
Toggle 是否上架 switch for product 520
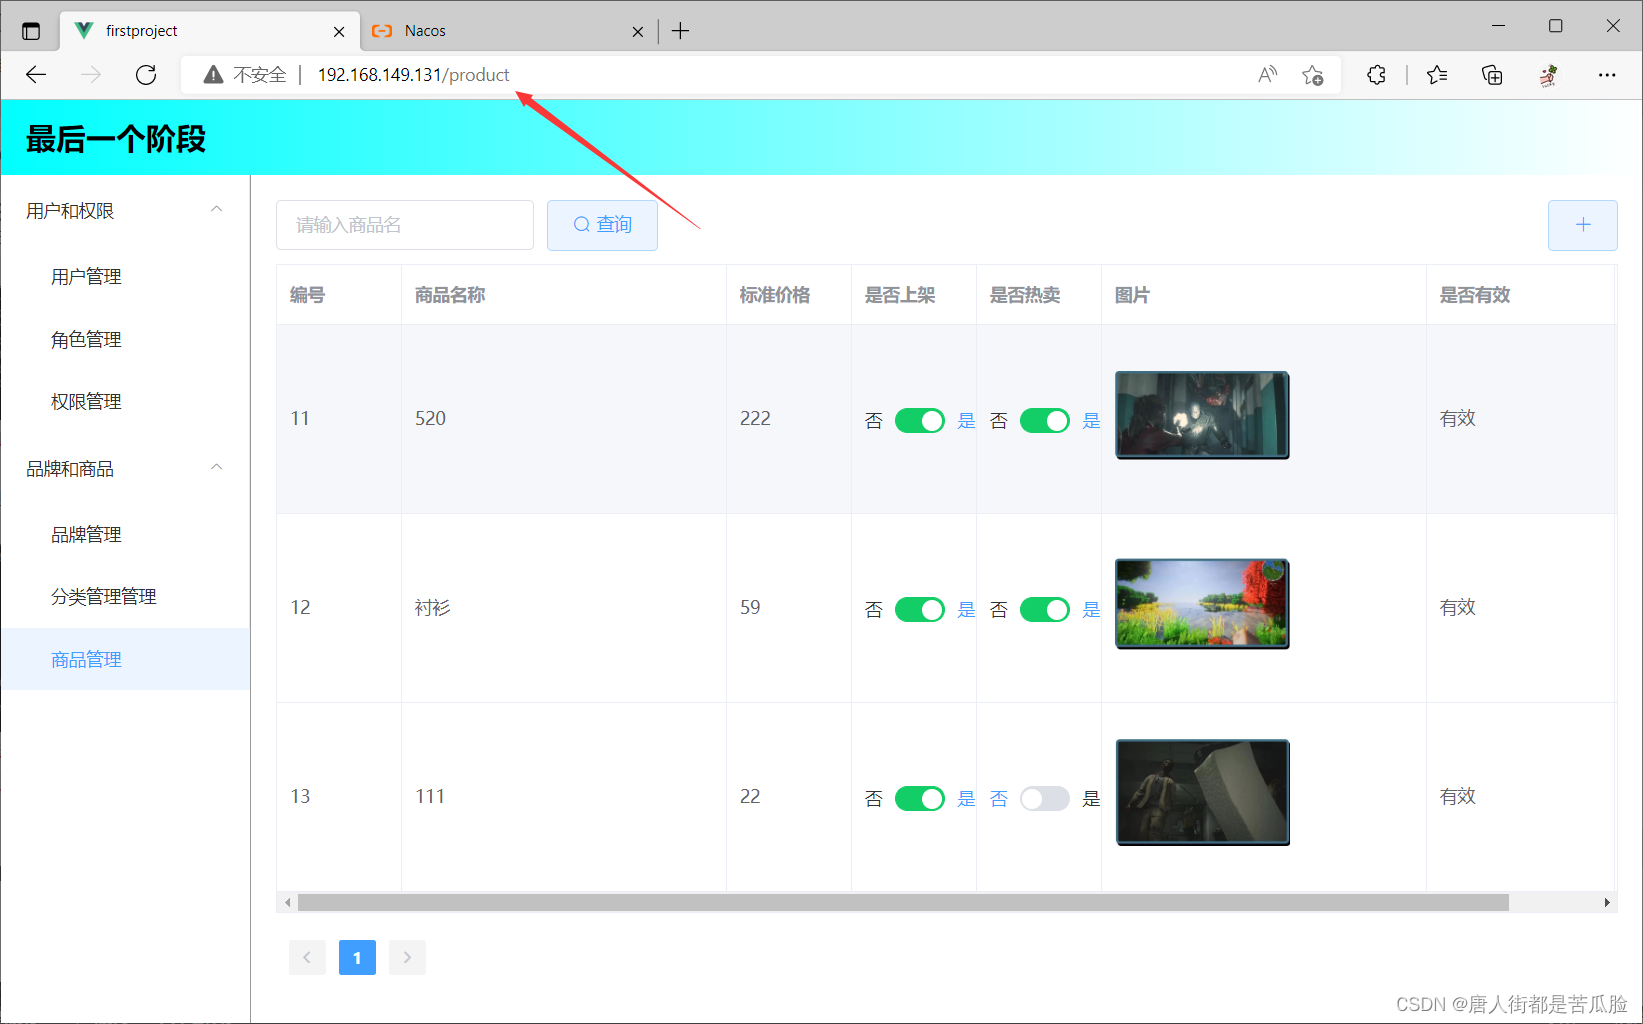920,421
